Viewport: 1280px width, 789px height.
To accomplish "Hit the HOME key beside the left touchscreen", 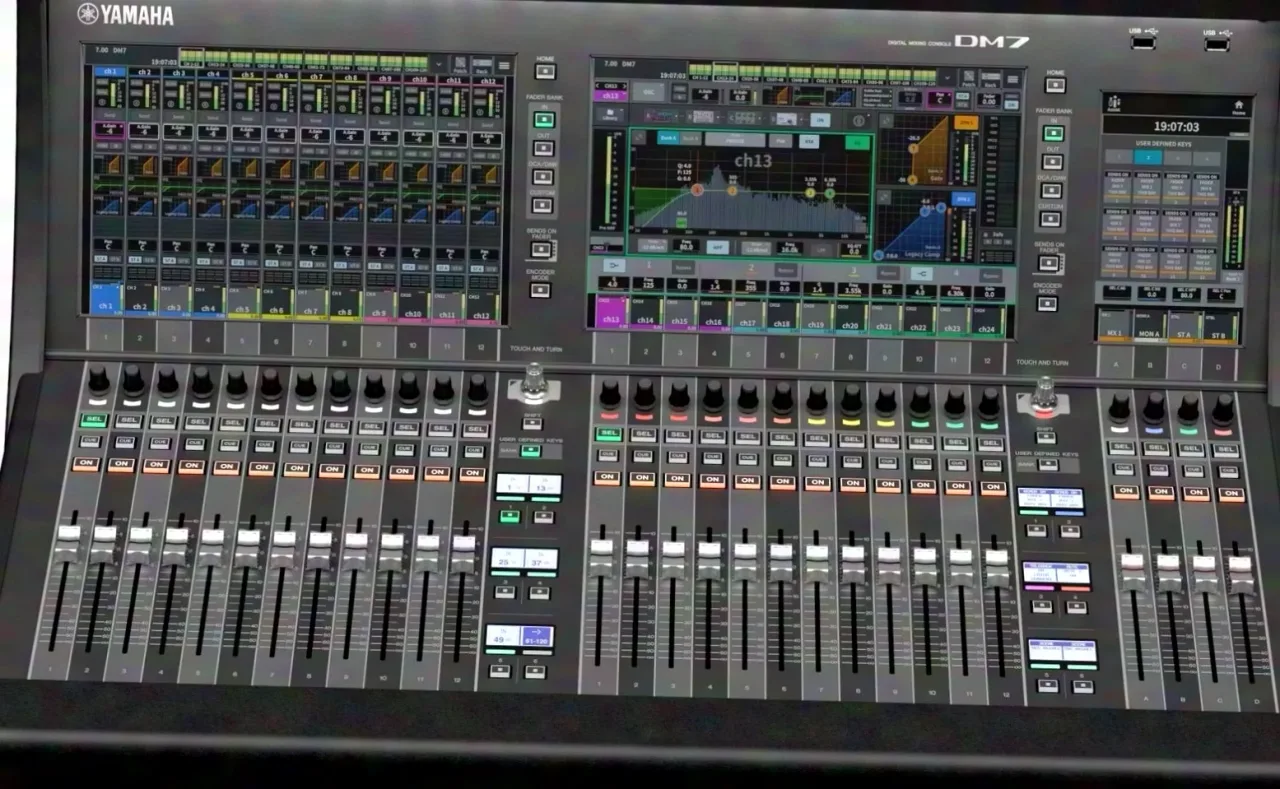I will pos(545,71).
